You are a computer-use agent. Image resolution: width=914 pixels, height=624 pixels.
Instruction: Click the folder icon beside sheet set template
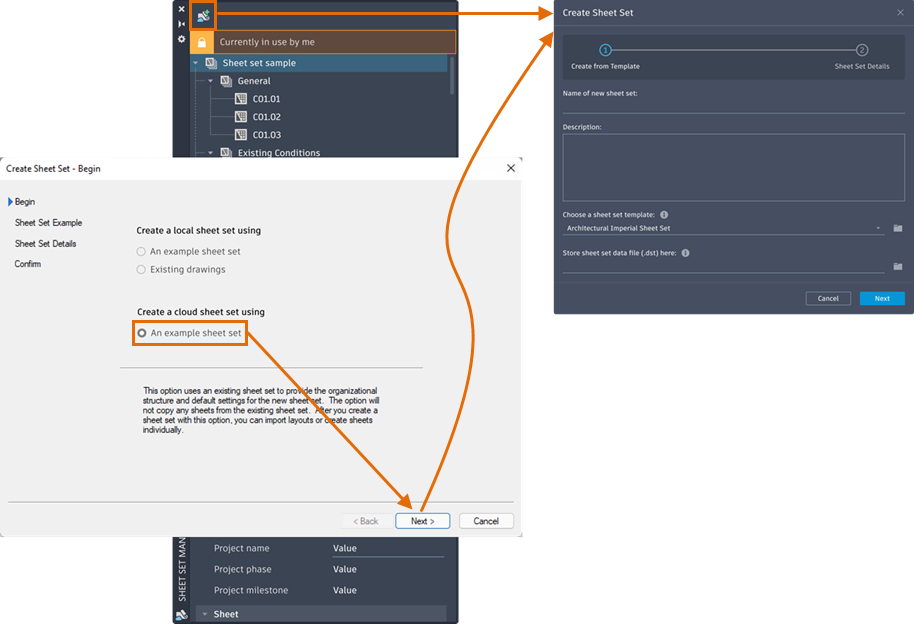pyautogui.click(x=898, y=228)
